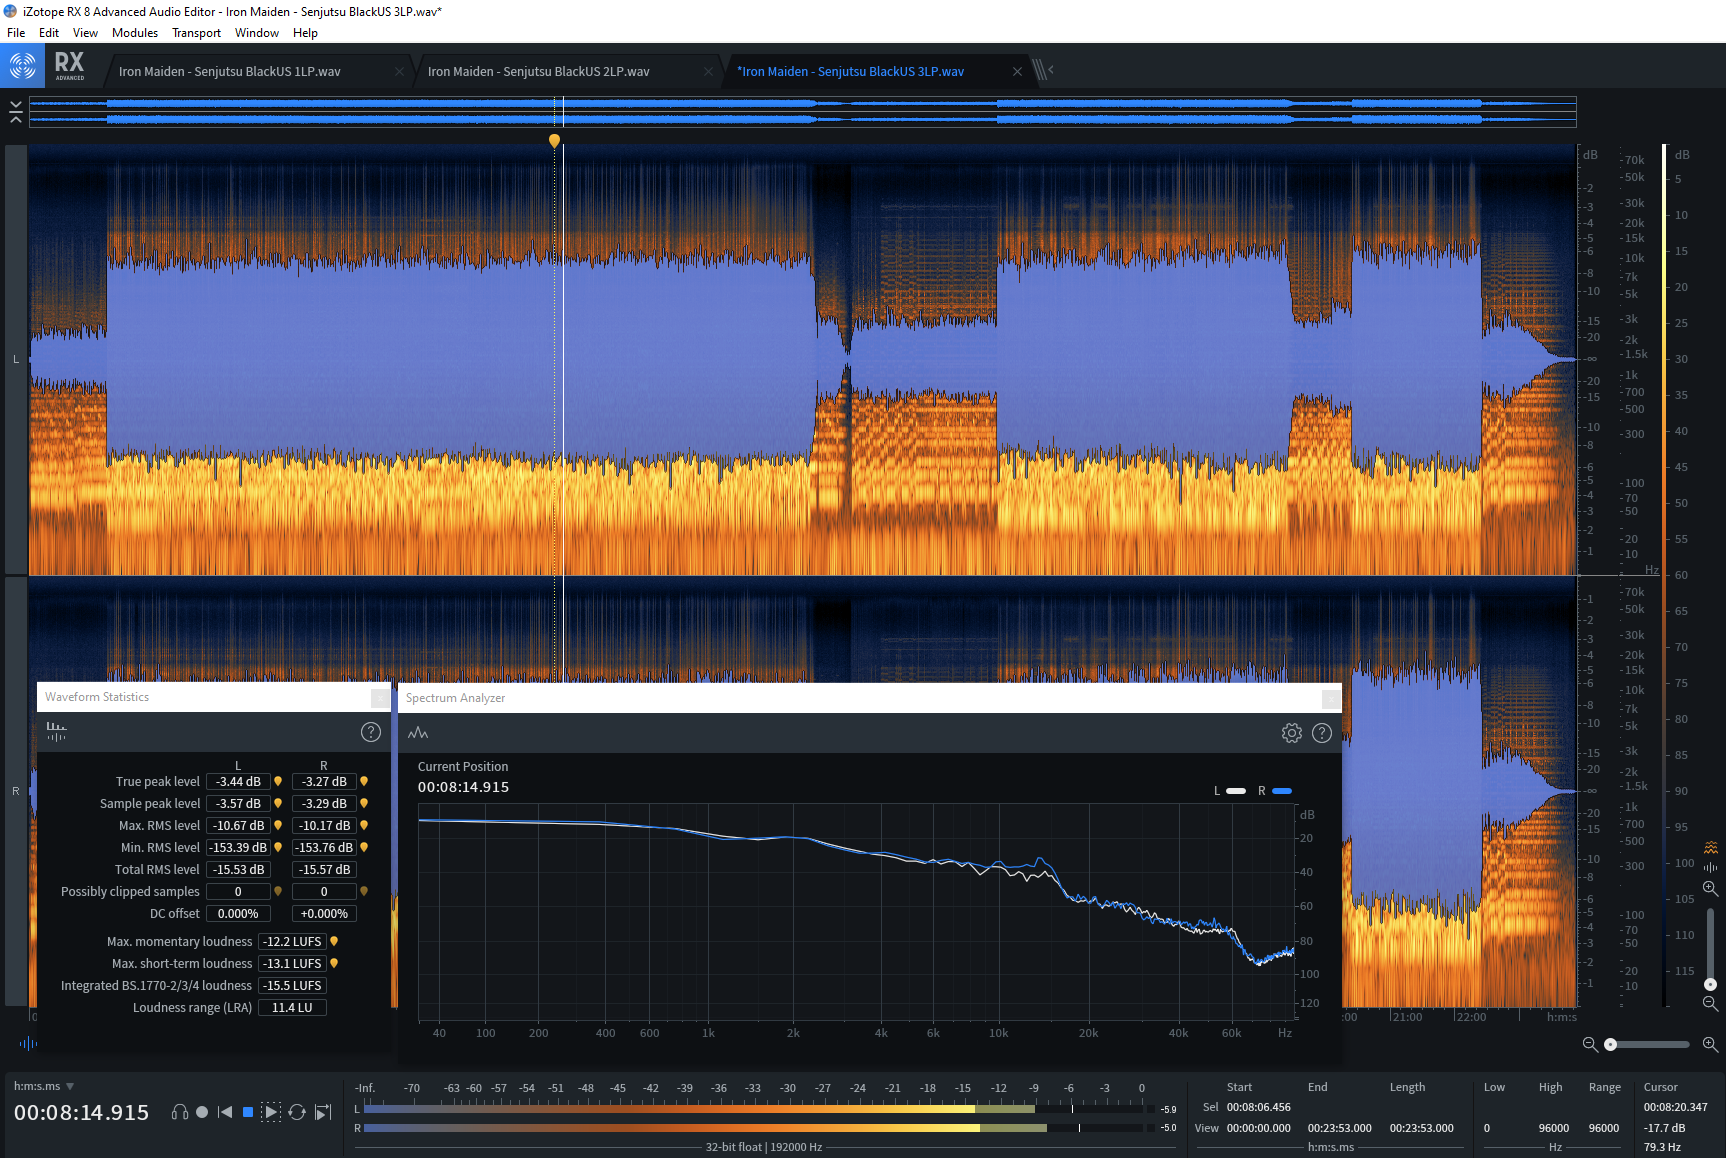Edit the High frequency 96000 field

point(1553,1128)
